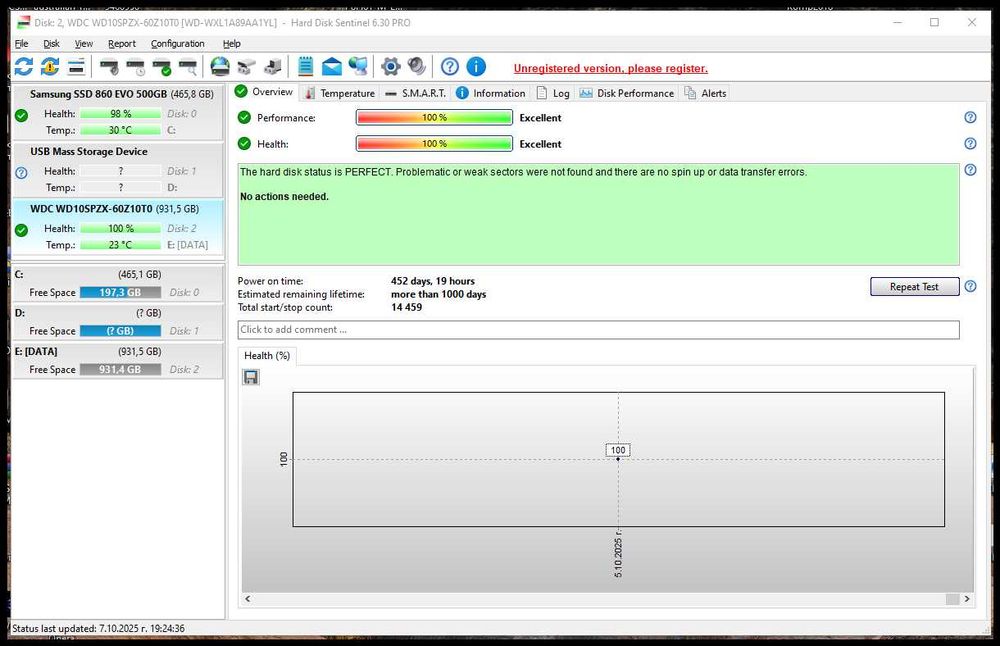Viewport: 1000px width, 646px height.
Task: Click Samsung SSD Temp 30 °C bar
Action: point(121,130)
